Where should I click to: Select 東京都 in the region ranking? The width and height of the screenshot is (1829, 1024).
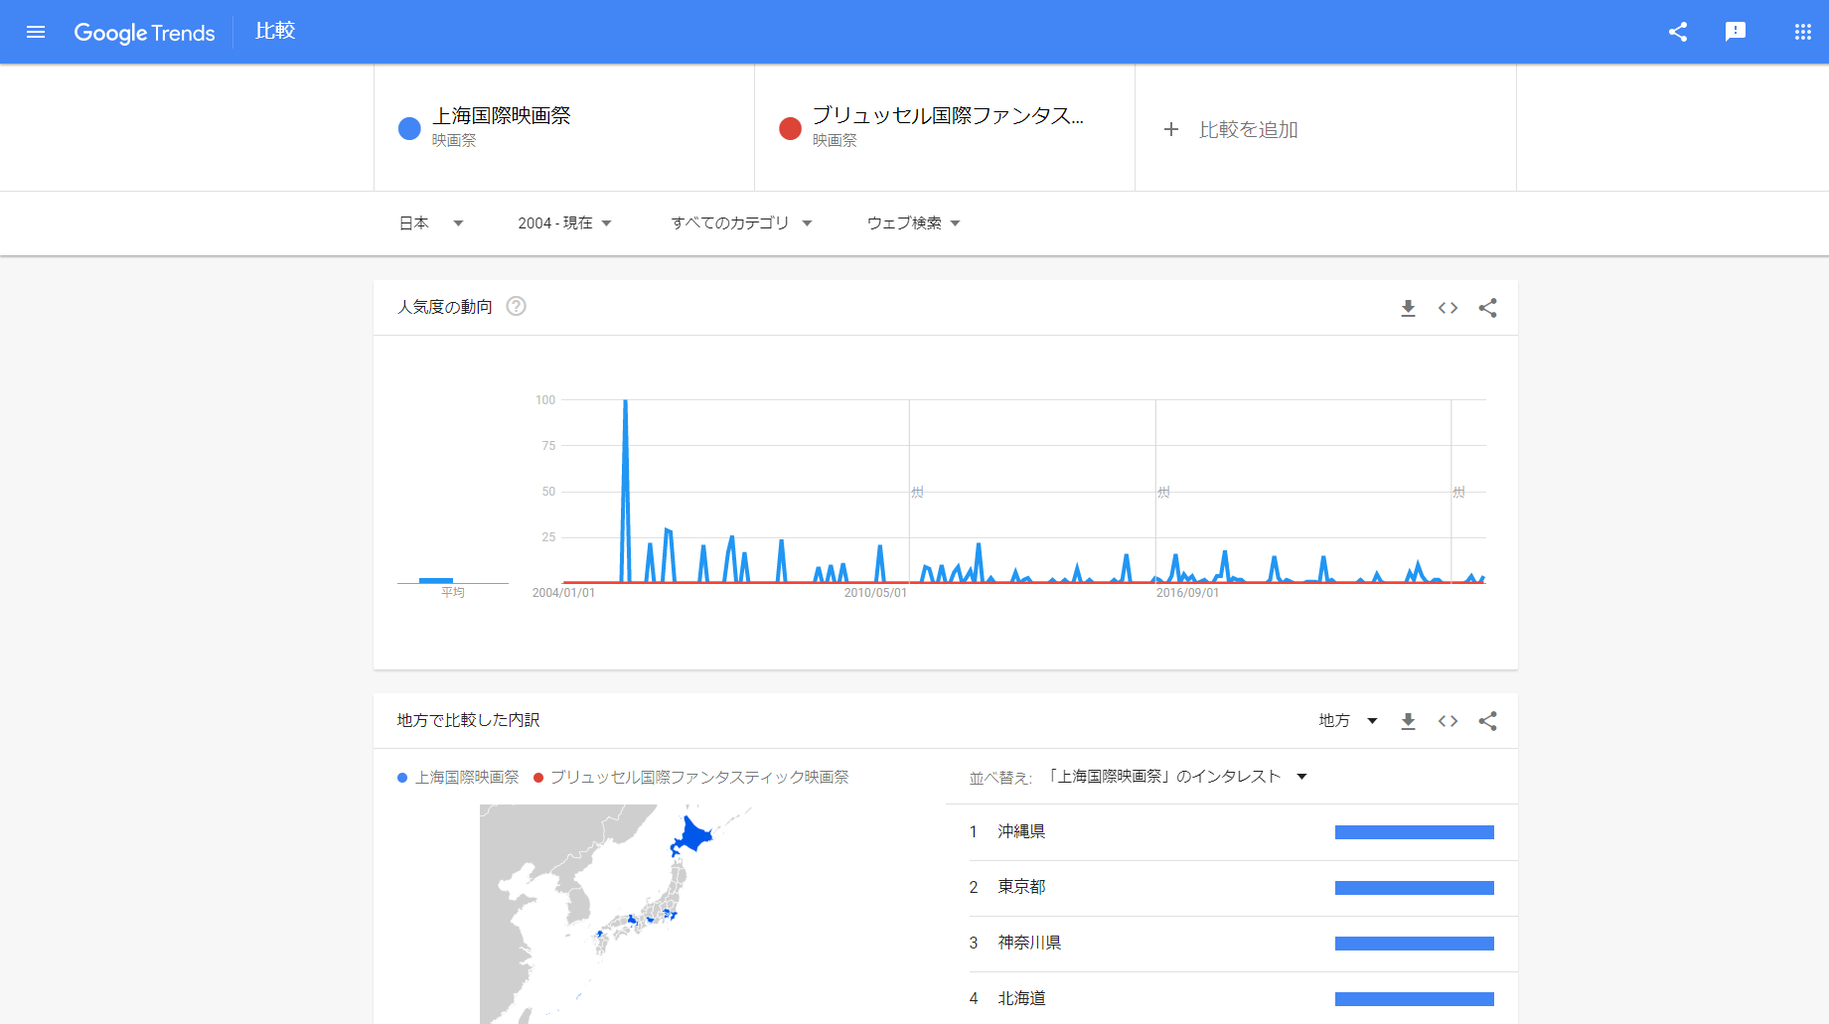pyautogui.click(x=1021, y=887)
